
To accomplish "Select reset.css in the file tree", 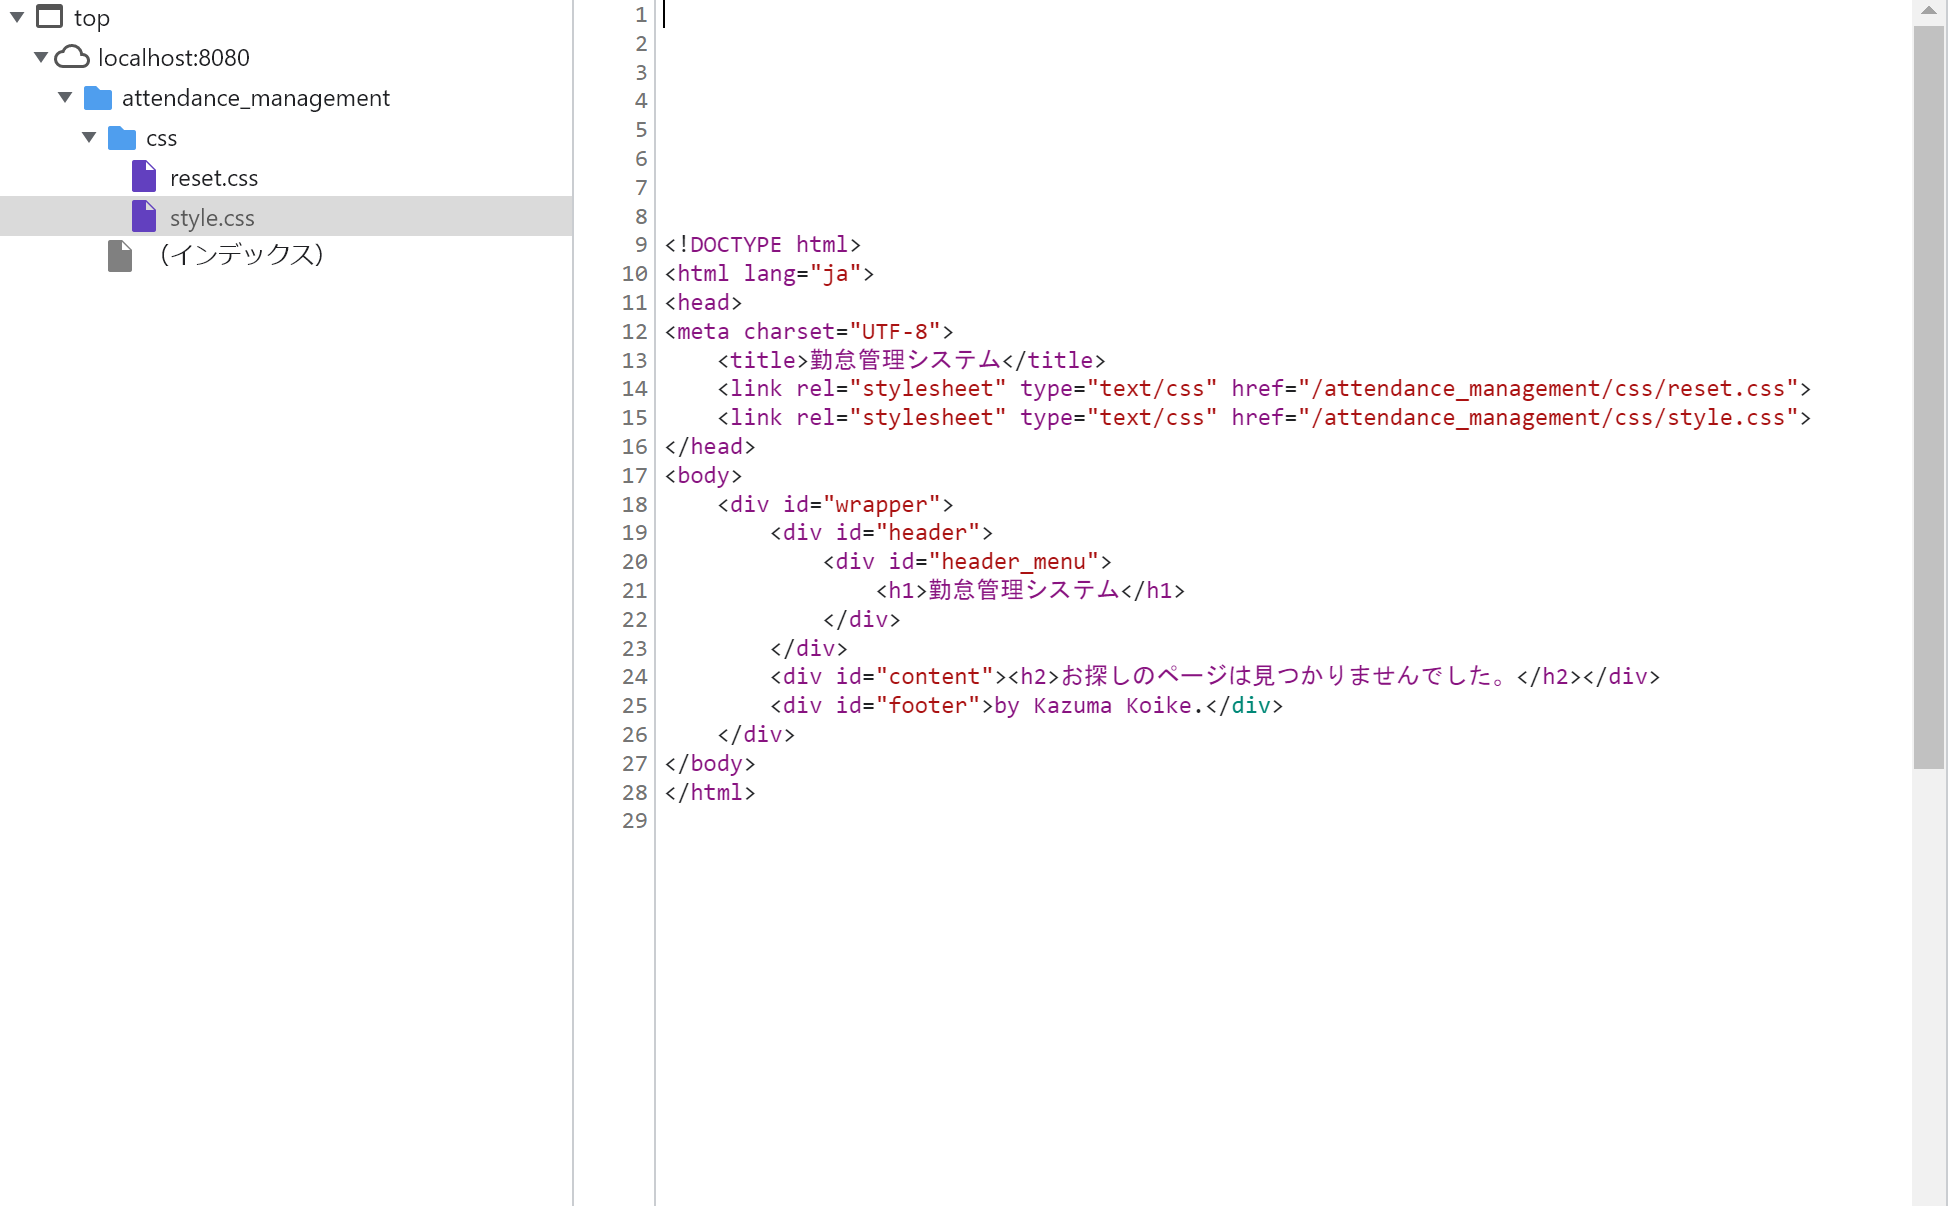I will (214, 176).
